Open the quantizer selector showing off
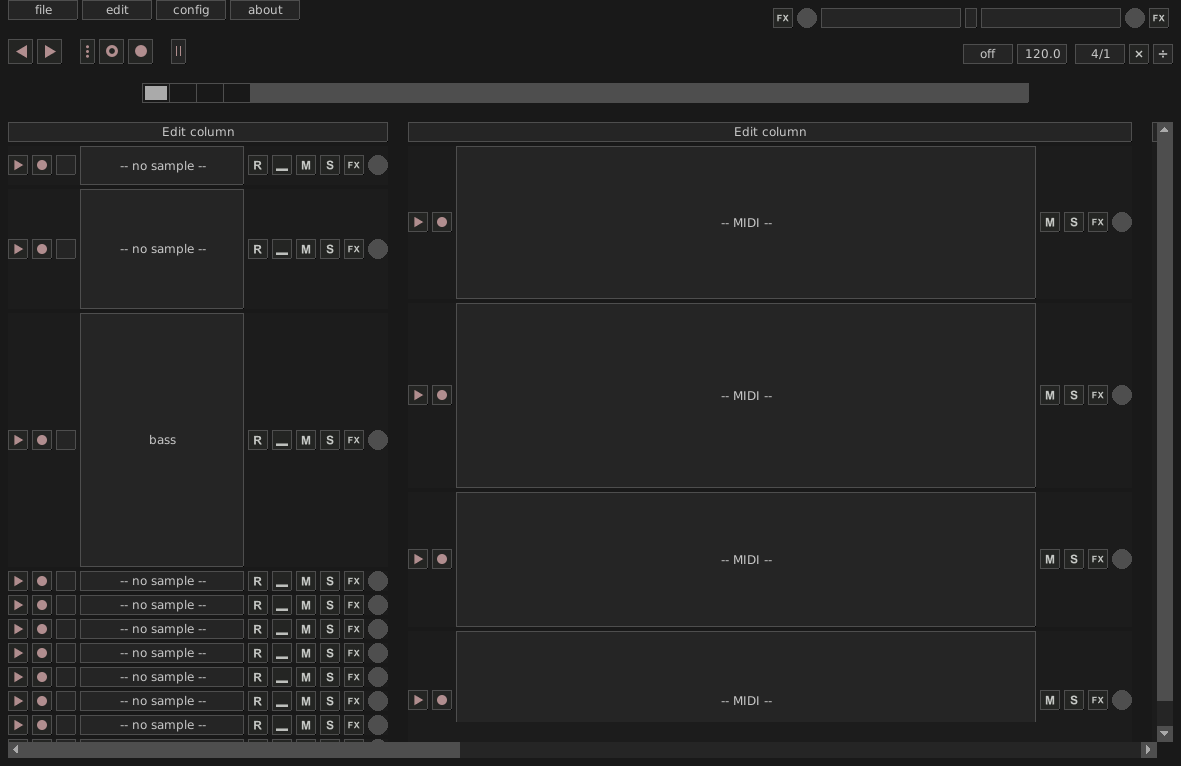This screenshot has width=1181, height=766. click(x=987, y=54)
